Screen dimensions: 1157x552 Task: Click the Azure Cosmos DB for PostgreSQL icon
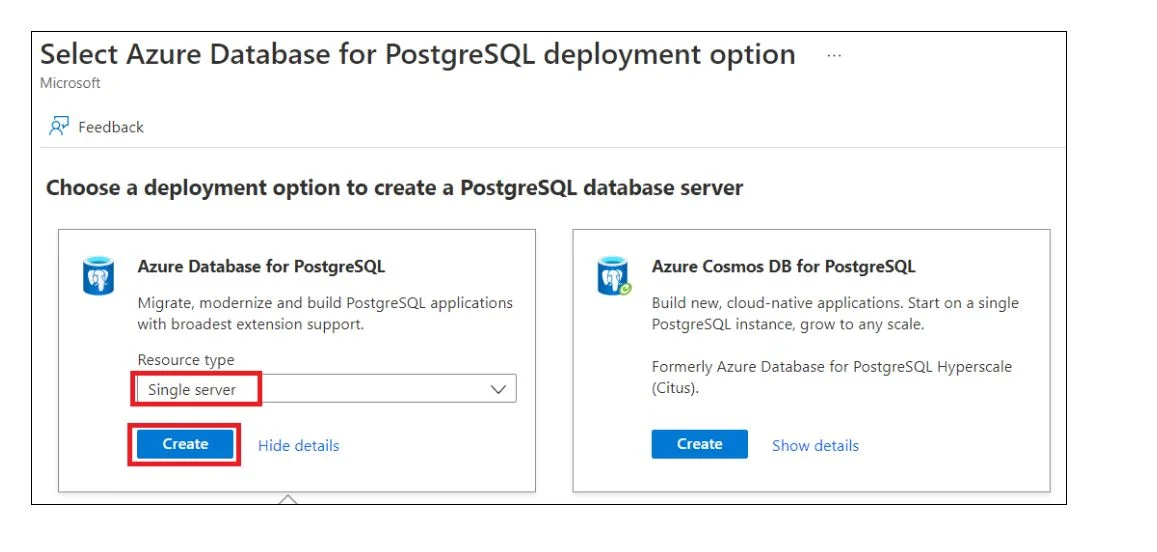(614, 275)
